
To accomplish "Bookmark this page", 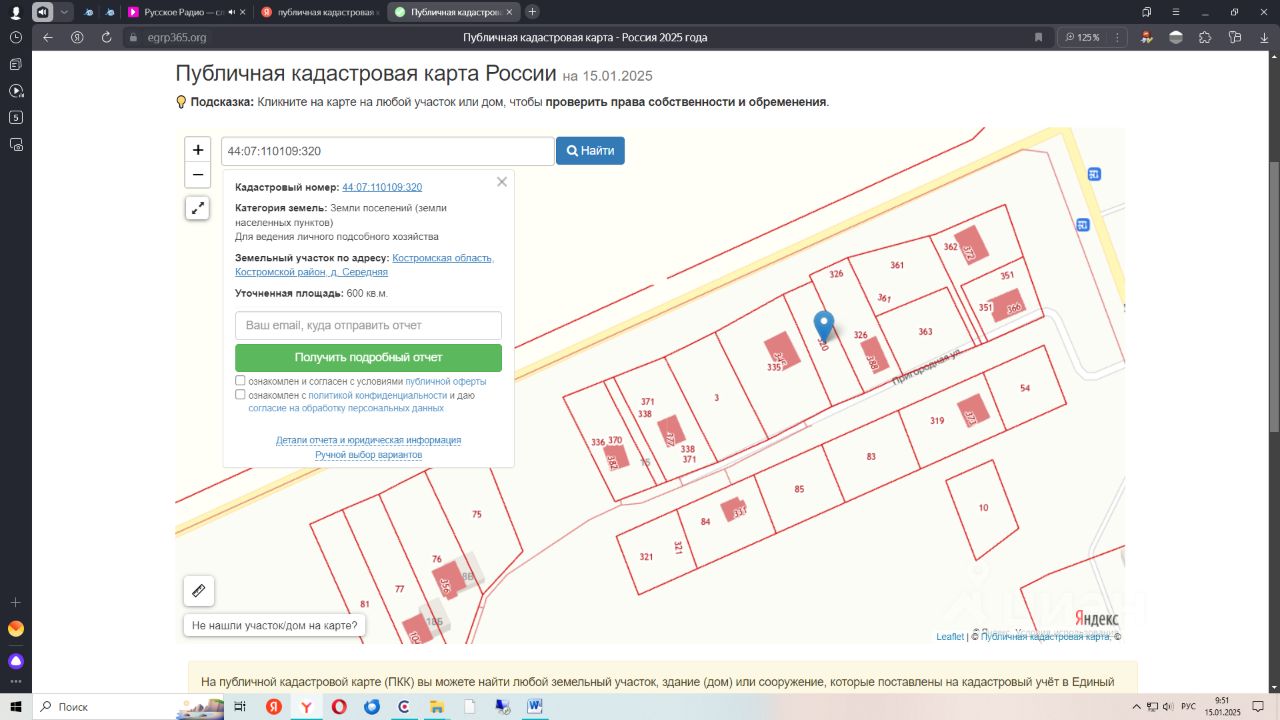I will [1038, 37].
